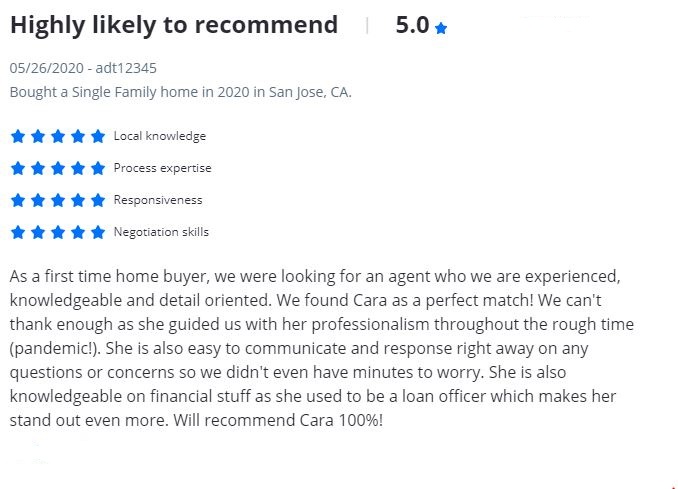Click the reviewer username adt12345
The height and width of the screenshot is (489, 678).
(x=126, y=68)
